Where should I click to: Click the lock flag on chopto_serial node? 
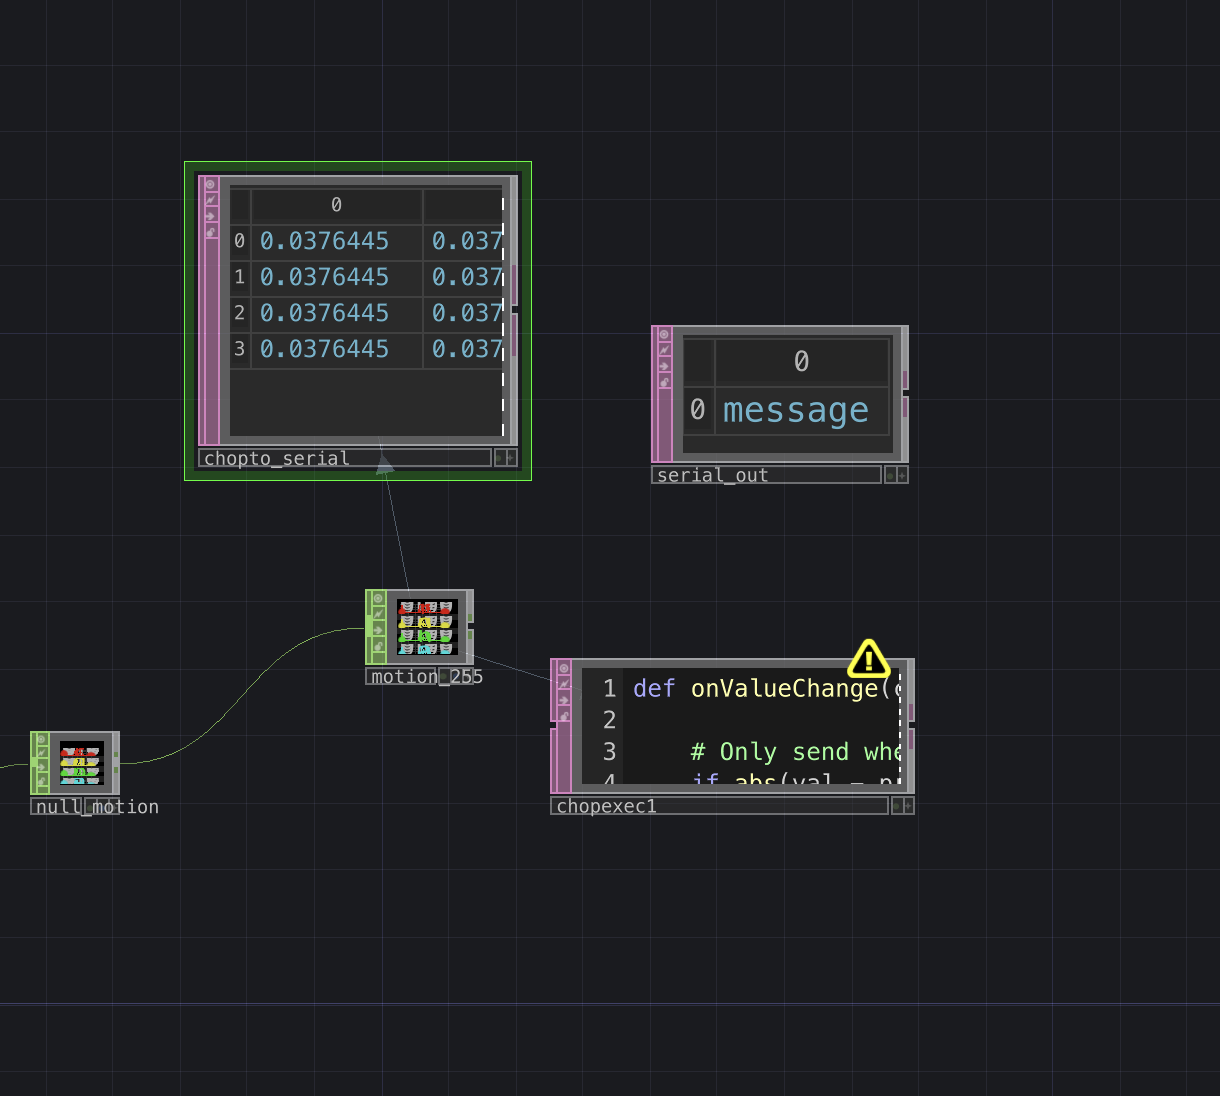tap(211, 232)
